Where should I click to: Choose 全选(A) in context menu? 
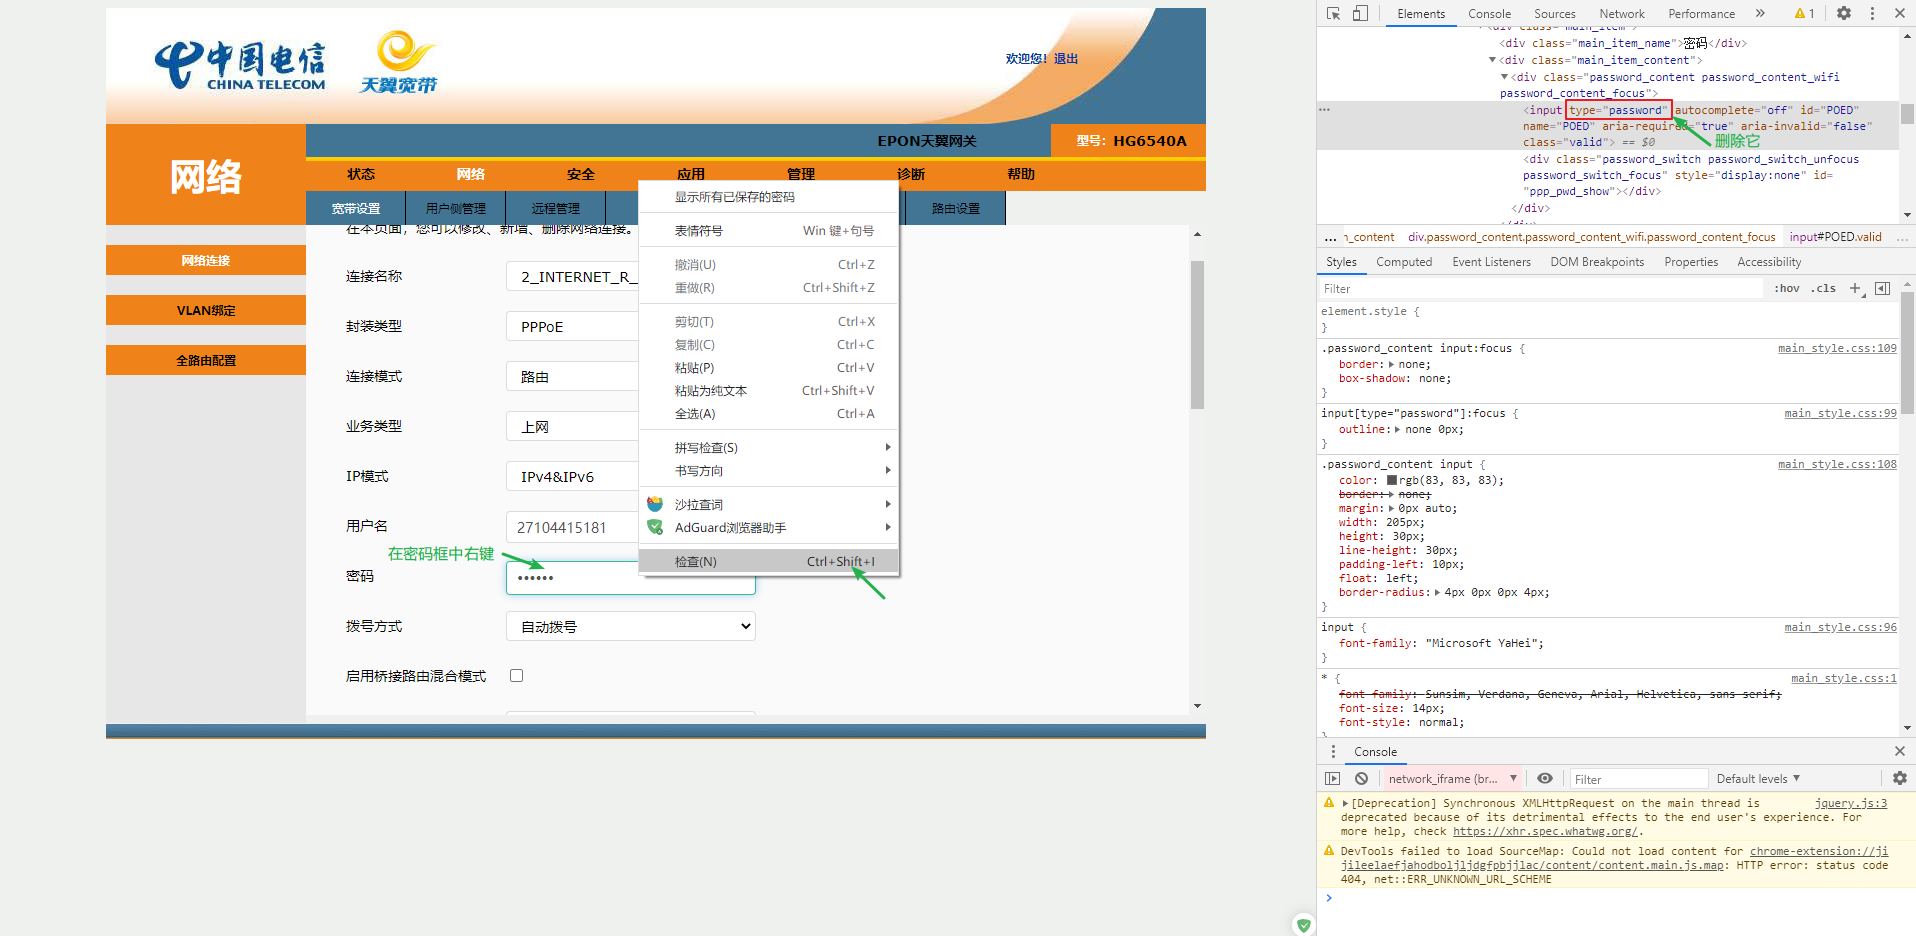769,413
